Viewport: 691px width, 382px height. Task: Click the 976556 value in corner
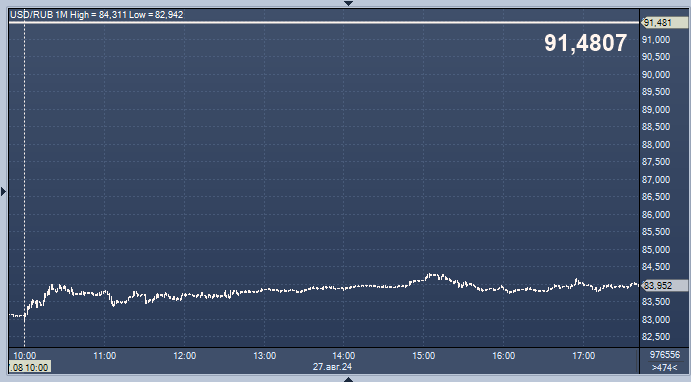[665, 355]
